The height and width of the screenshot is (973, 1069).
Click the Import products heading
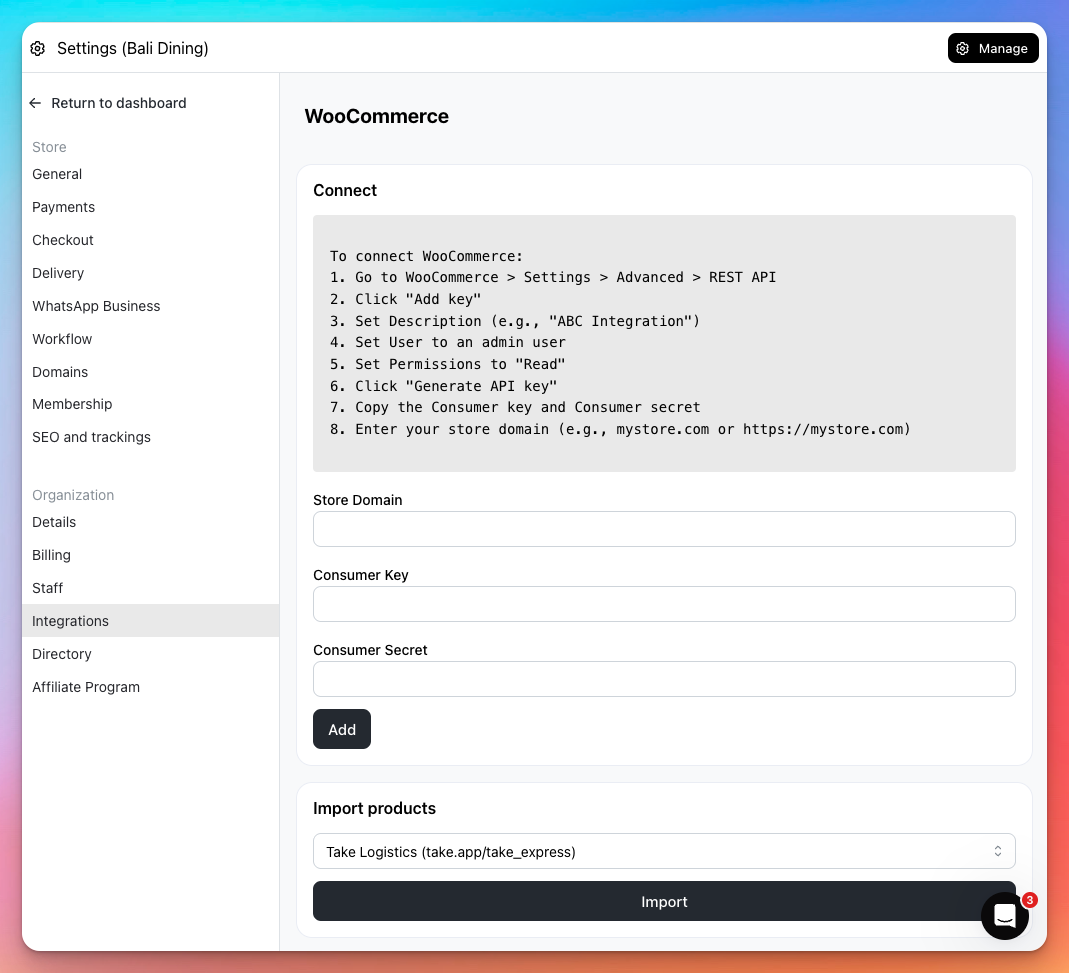[x=374, y=808]
